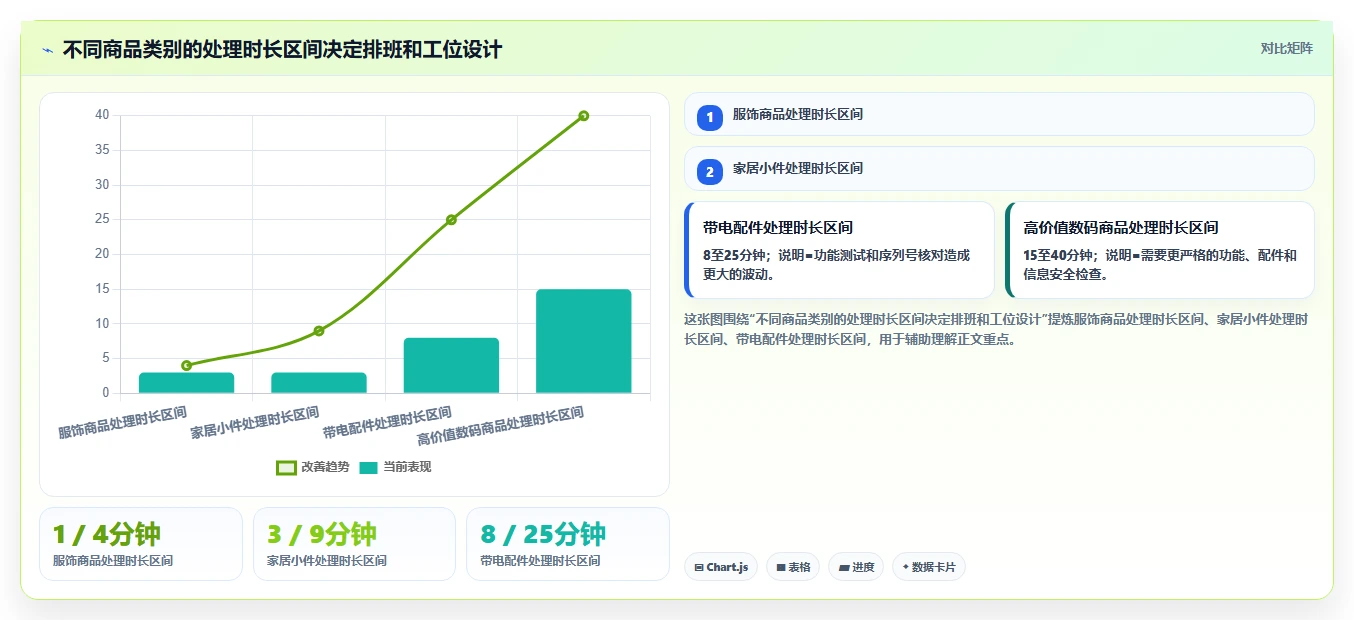This screenshot has width=1354, height=620.
Task: Click the 3 / 9分钟 stat card
Action: [354, 544]
